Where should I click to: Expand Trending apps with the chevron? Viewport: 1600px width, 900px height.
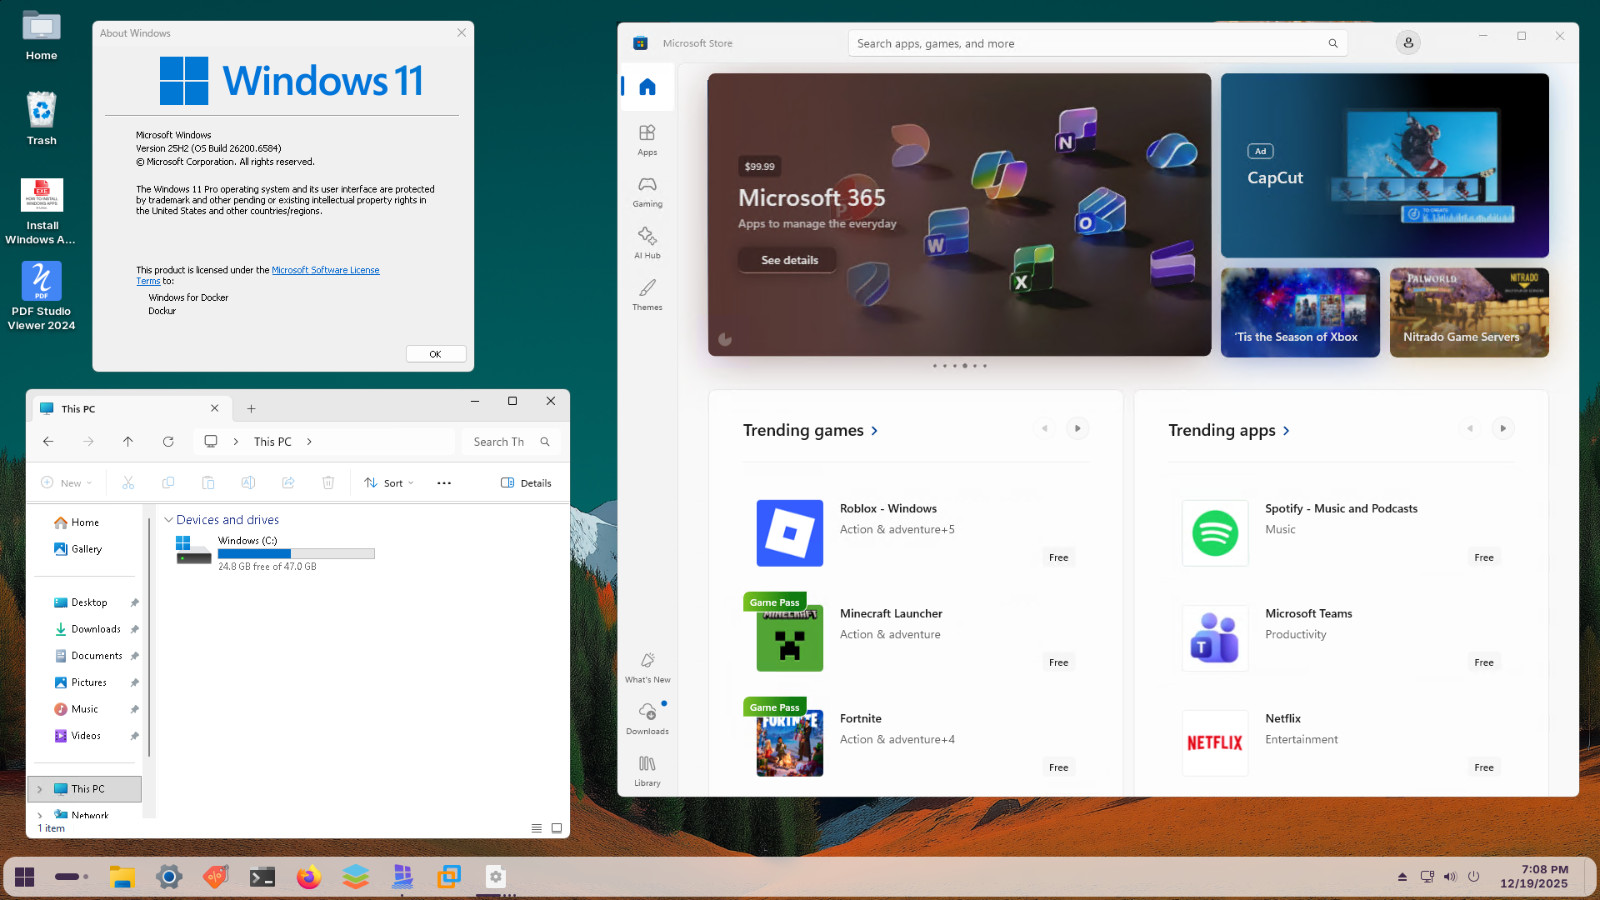(1286, 431)
